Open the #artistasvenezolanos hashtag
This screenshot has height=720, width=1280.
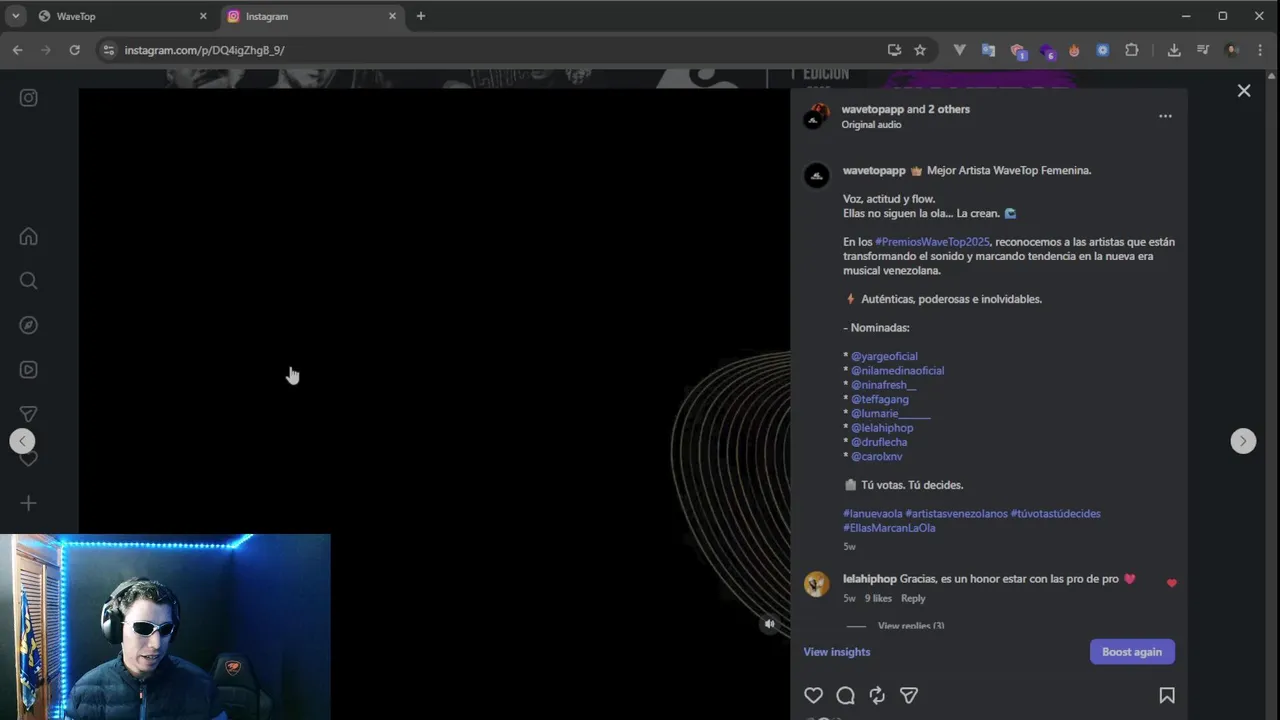pyautogui.click(x=957, y=514)
